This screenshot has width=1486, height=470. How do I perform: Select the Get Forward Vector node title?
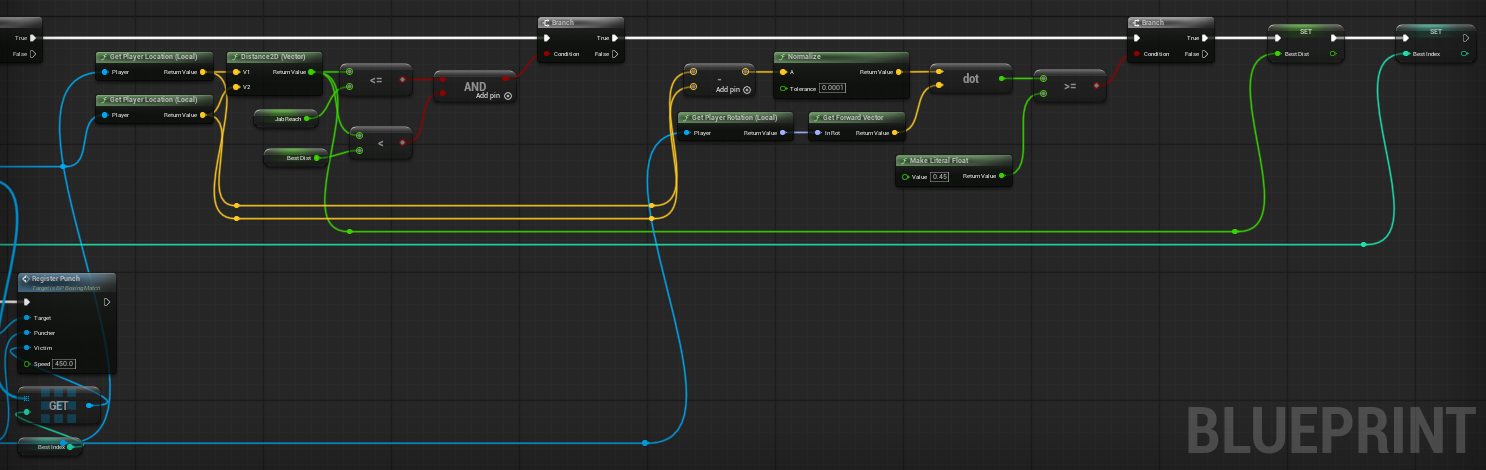click(853, 117)
